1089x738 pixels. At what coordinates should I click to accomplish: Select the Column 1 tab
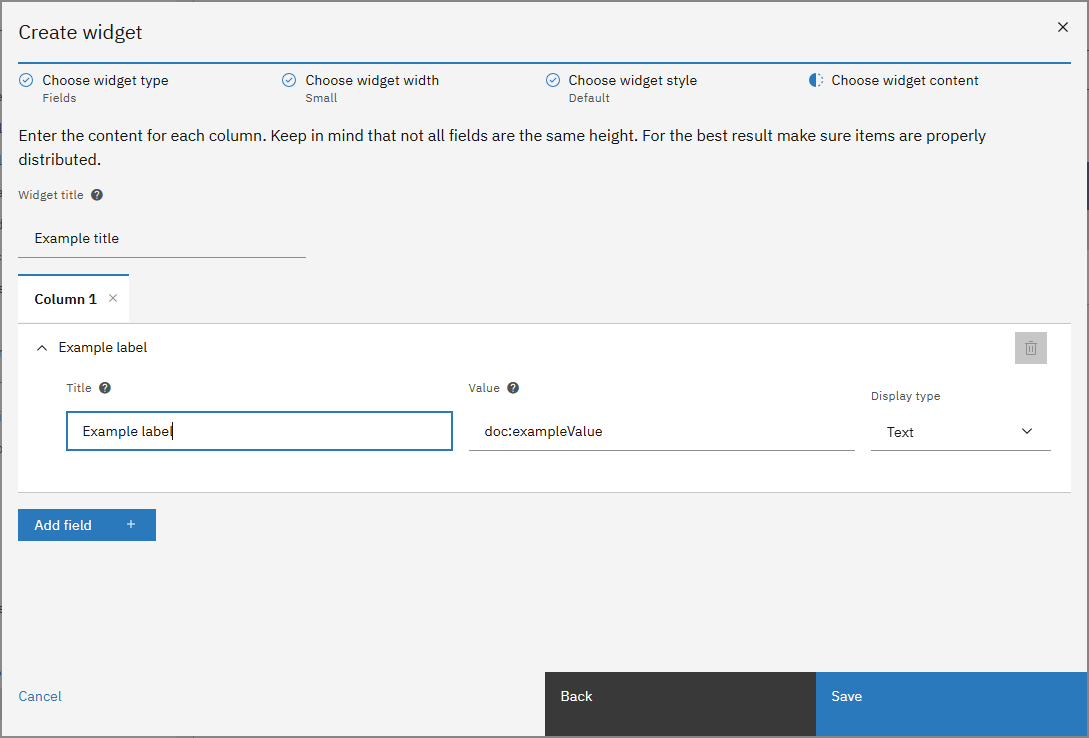(x=65, y=299)
